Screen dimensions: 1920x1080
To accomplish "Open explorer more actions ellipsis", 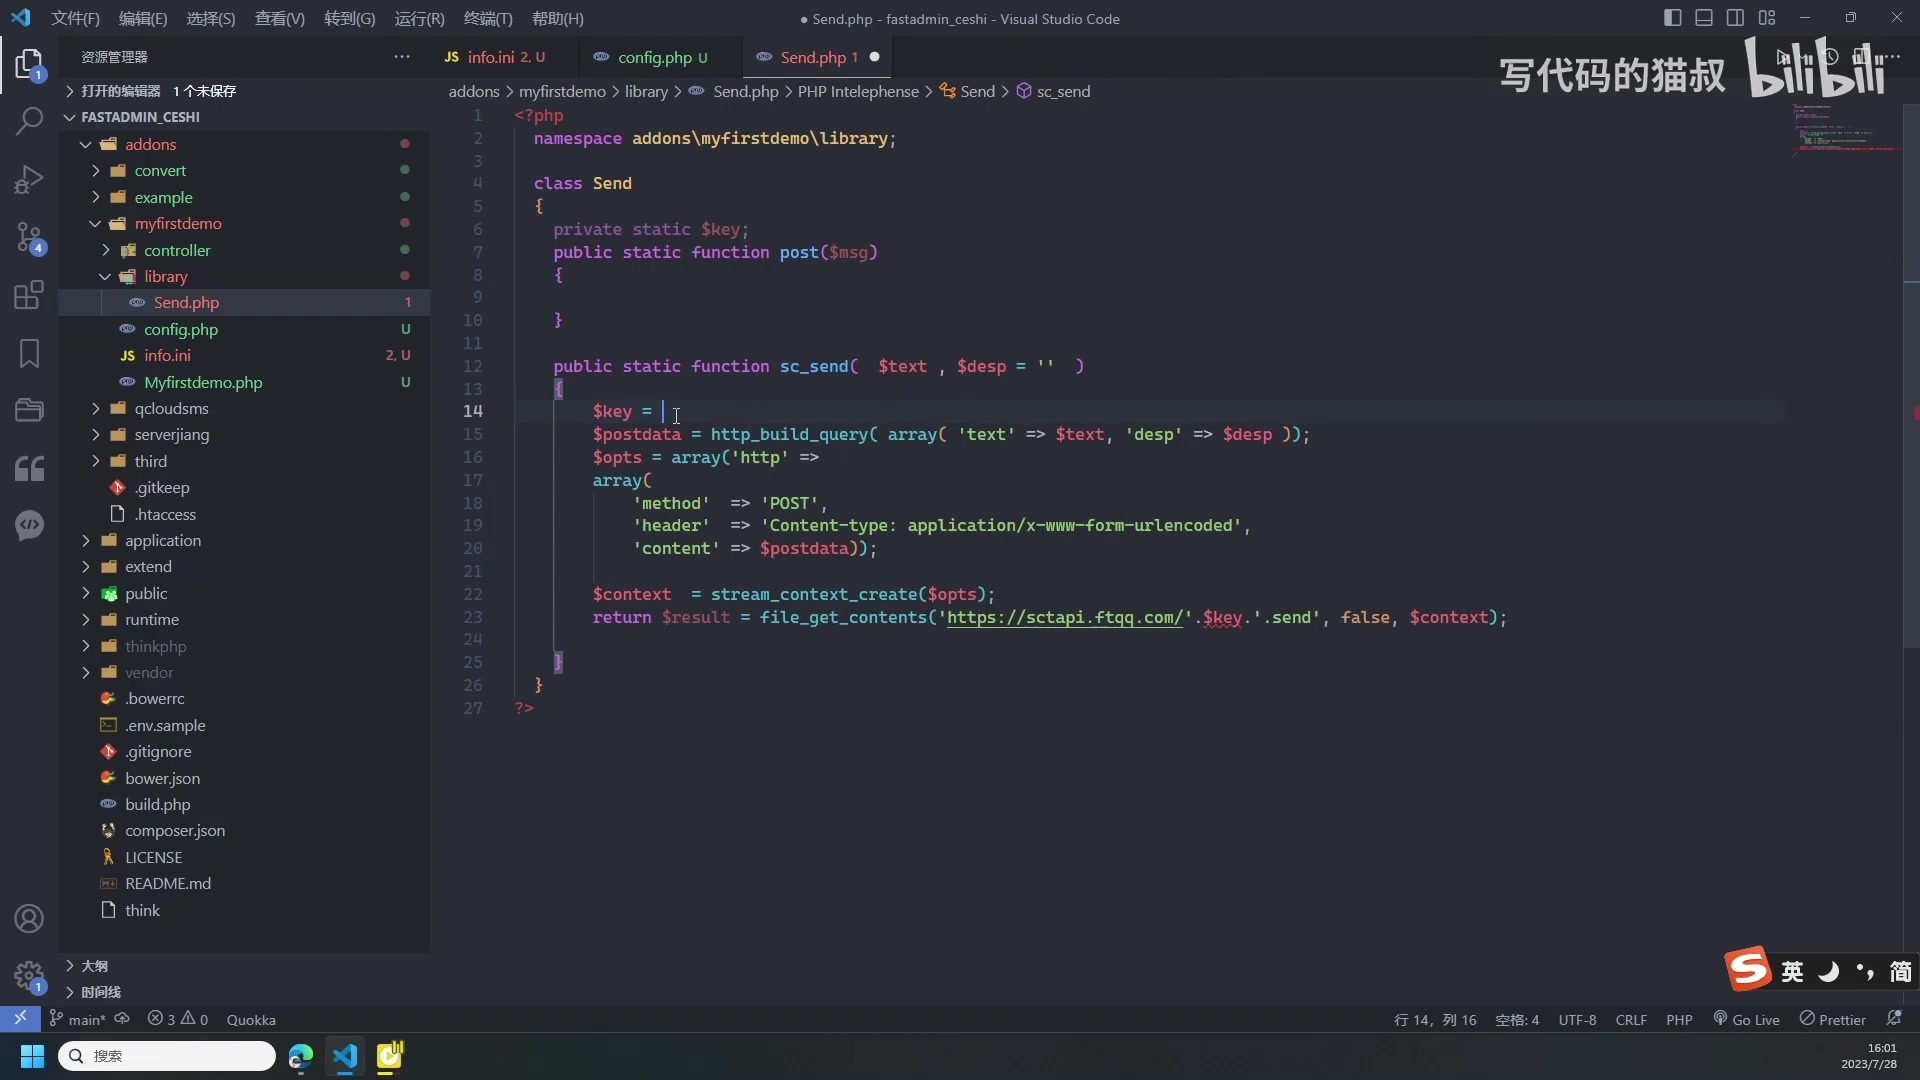I will coord(402,57).
